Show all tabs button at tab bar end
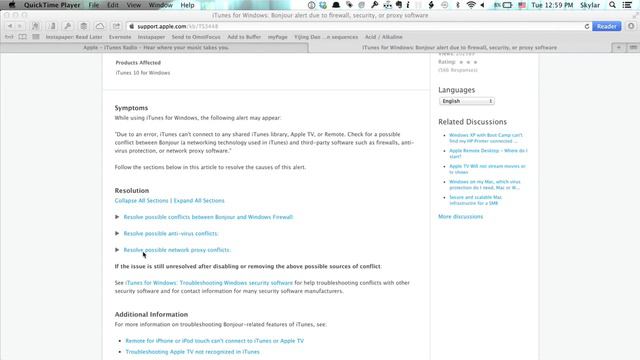This screenshot has height=360, width=640. coord(633,48)
